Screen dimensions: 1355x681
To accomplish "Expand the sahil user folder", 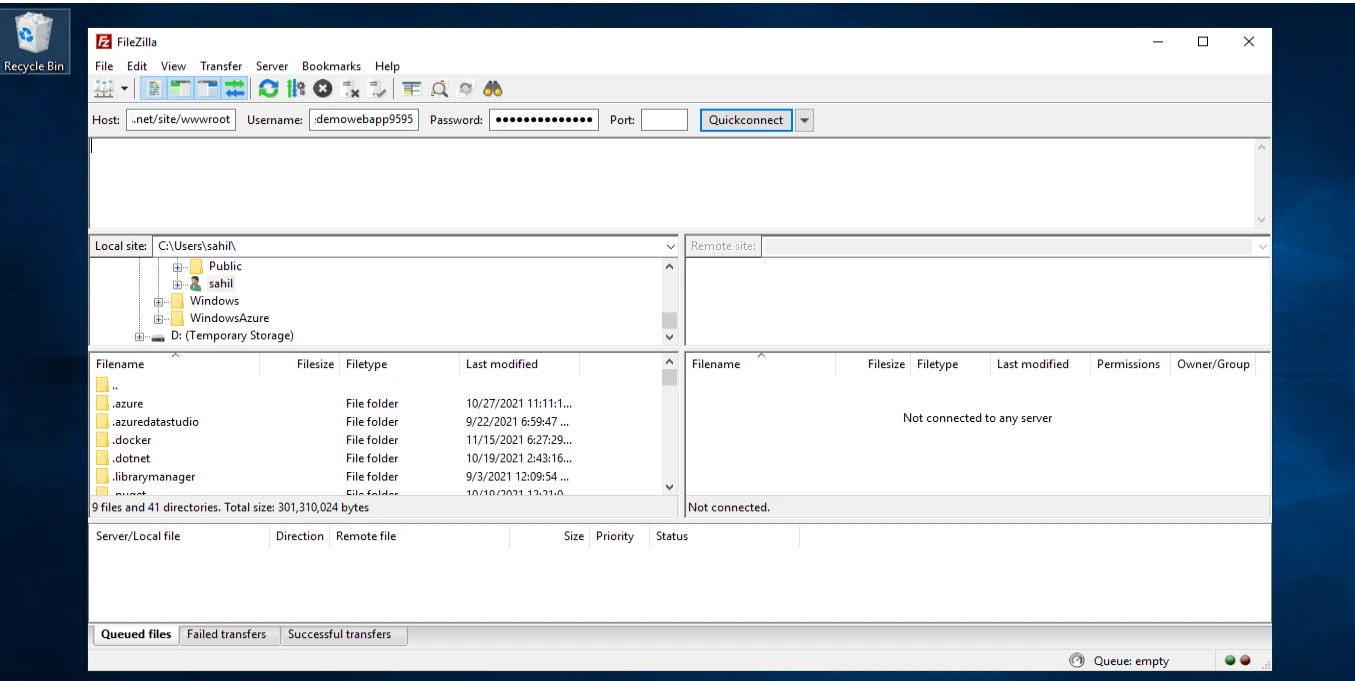I will pos(176,283).
